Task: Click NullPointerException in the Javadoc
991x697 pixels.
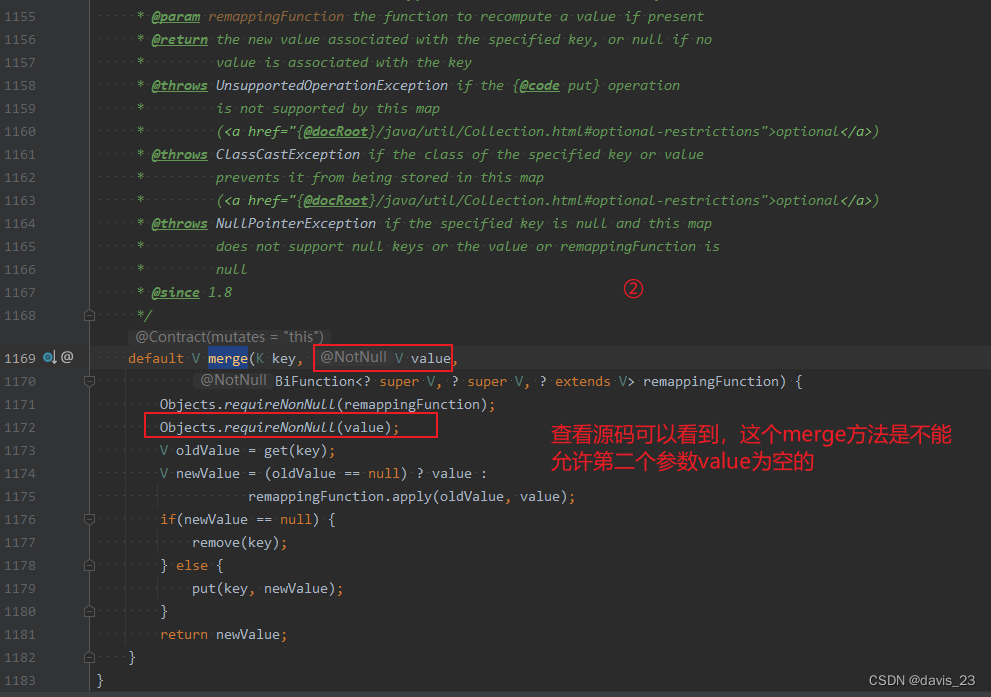Action: coord(296,224)
